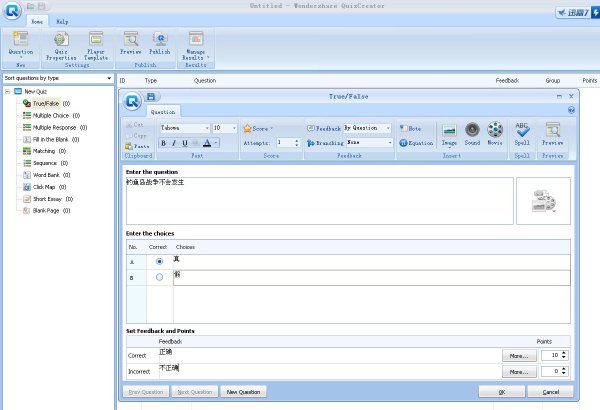This screenshot has height=410, width=600.
Task: Click the help icon in dialog ribbon
Action: (571, 110)
